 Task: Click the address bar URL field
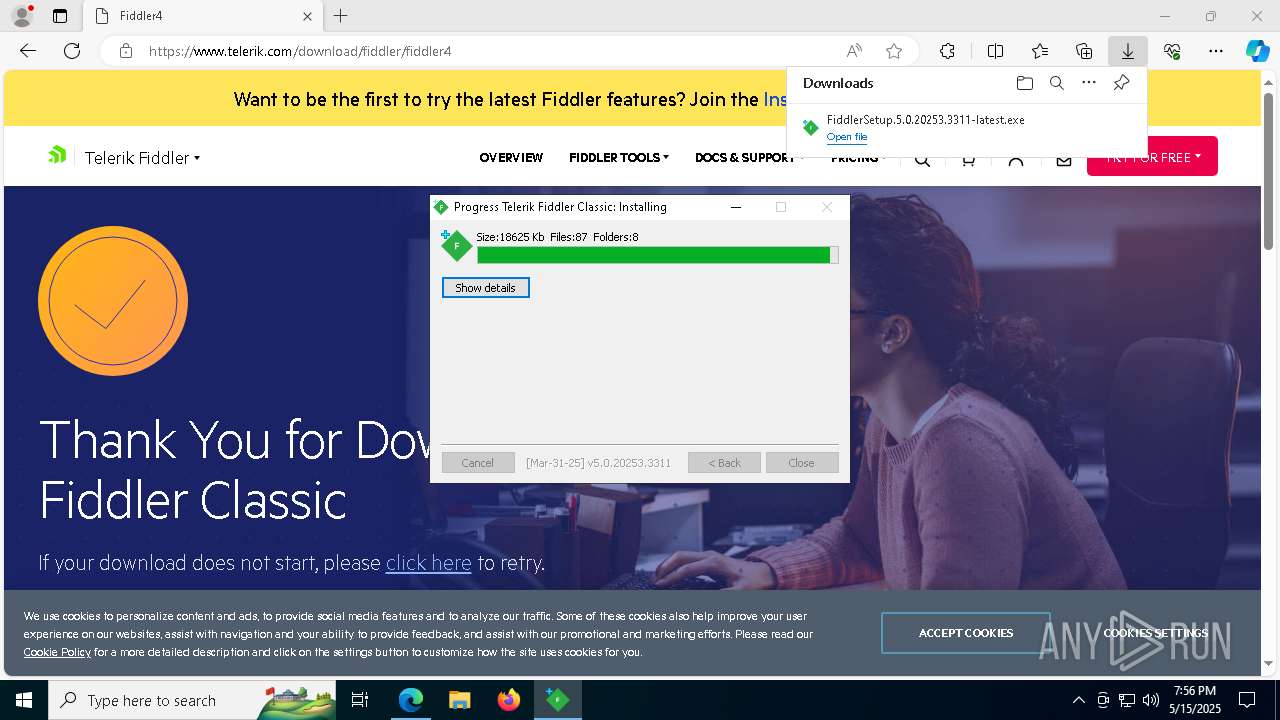(490, 51)
